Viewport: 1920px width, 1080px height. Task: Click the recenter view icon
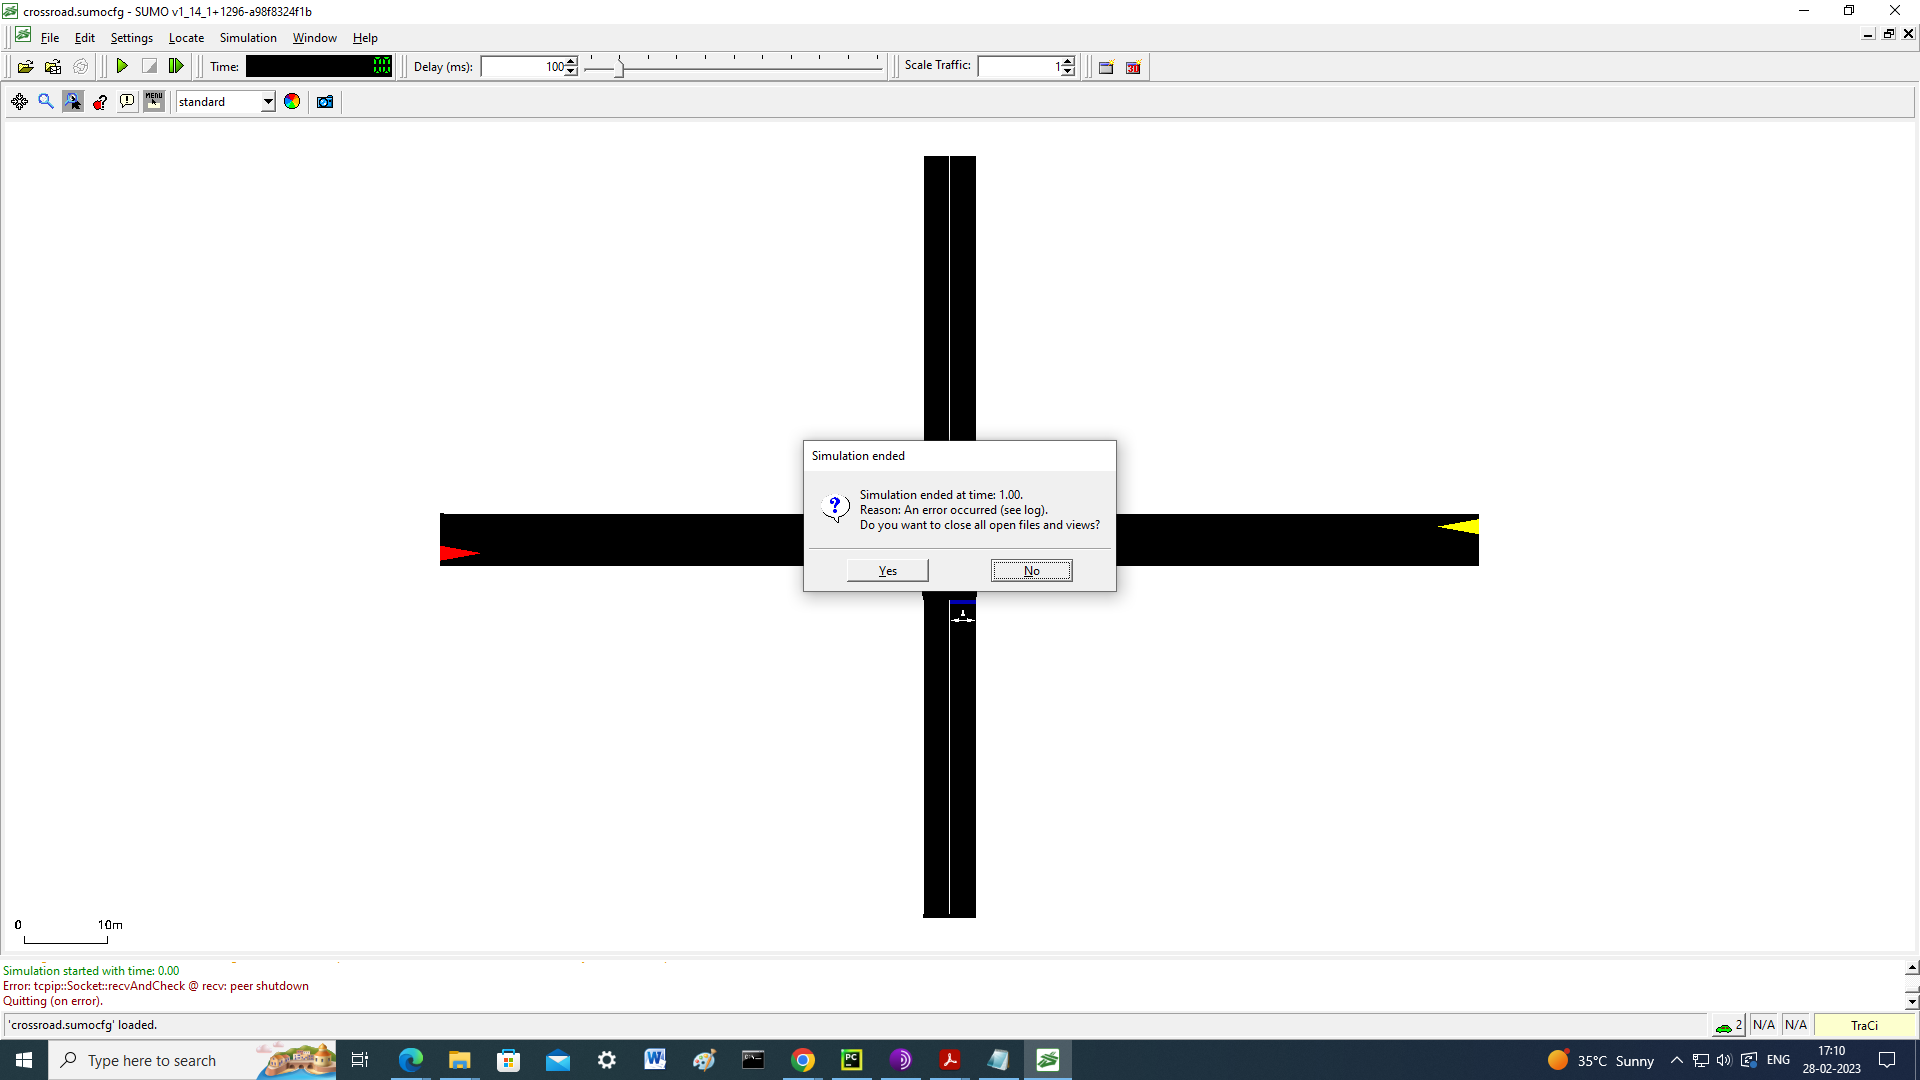tap(19, 102)
